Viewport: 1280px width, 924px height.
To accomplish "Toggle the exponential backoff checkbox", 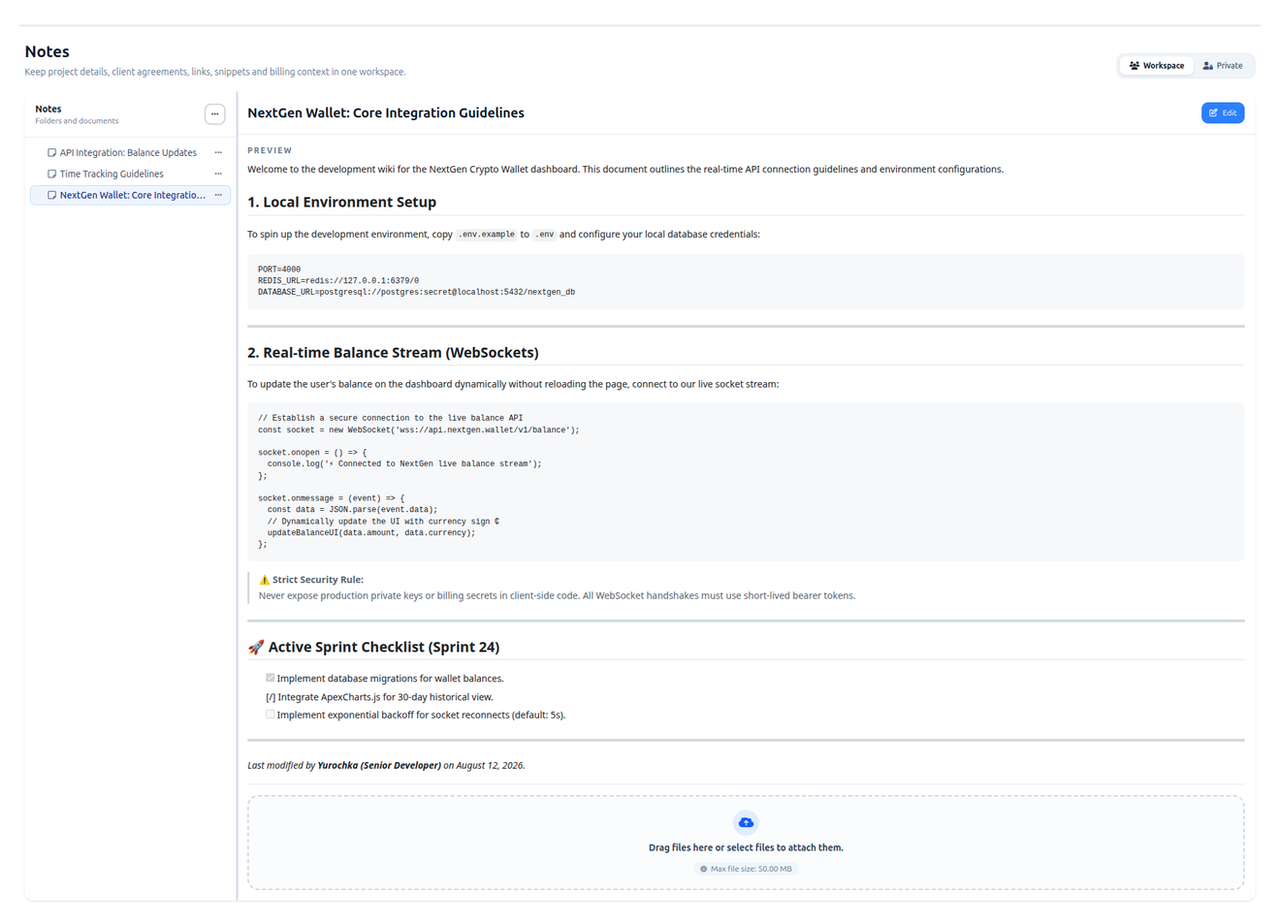I will [x=270, y=714].
